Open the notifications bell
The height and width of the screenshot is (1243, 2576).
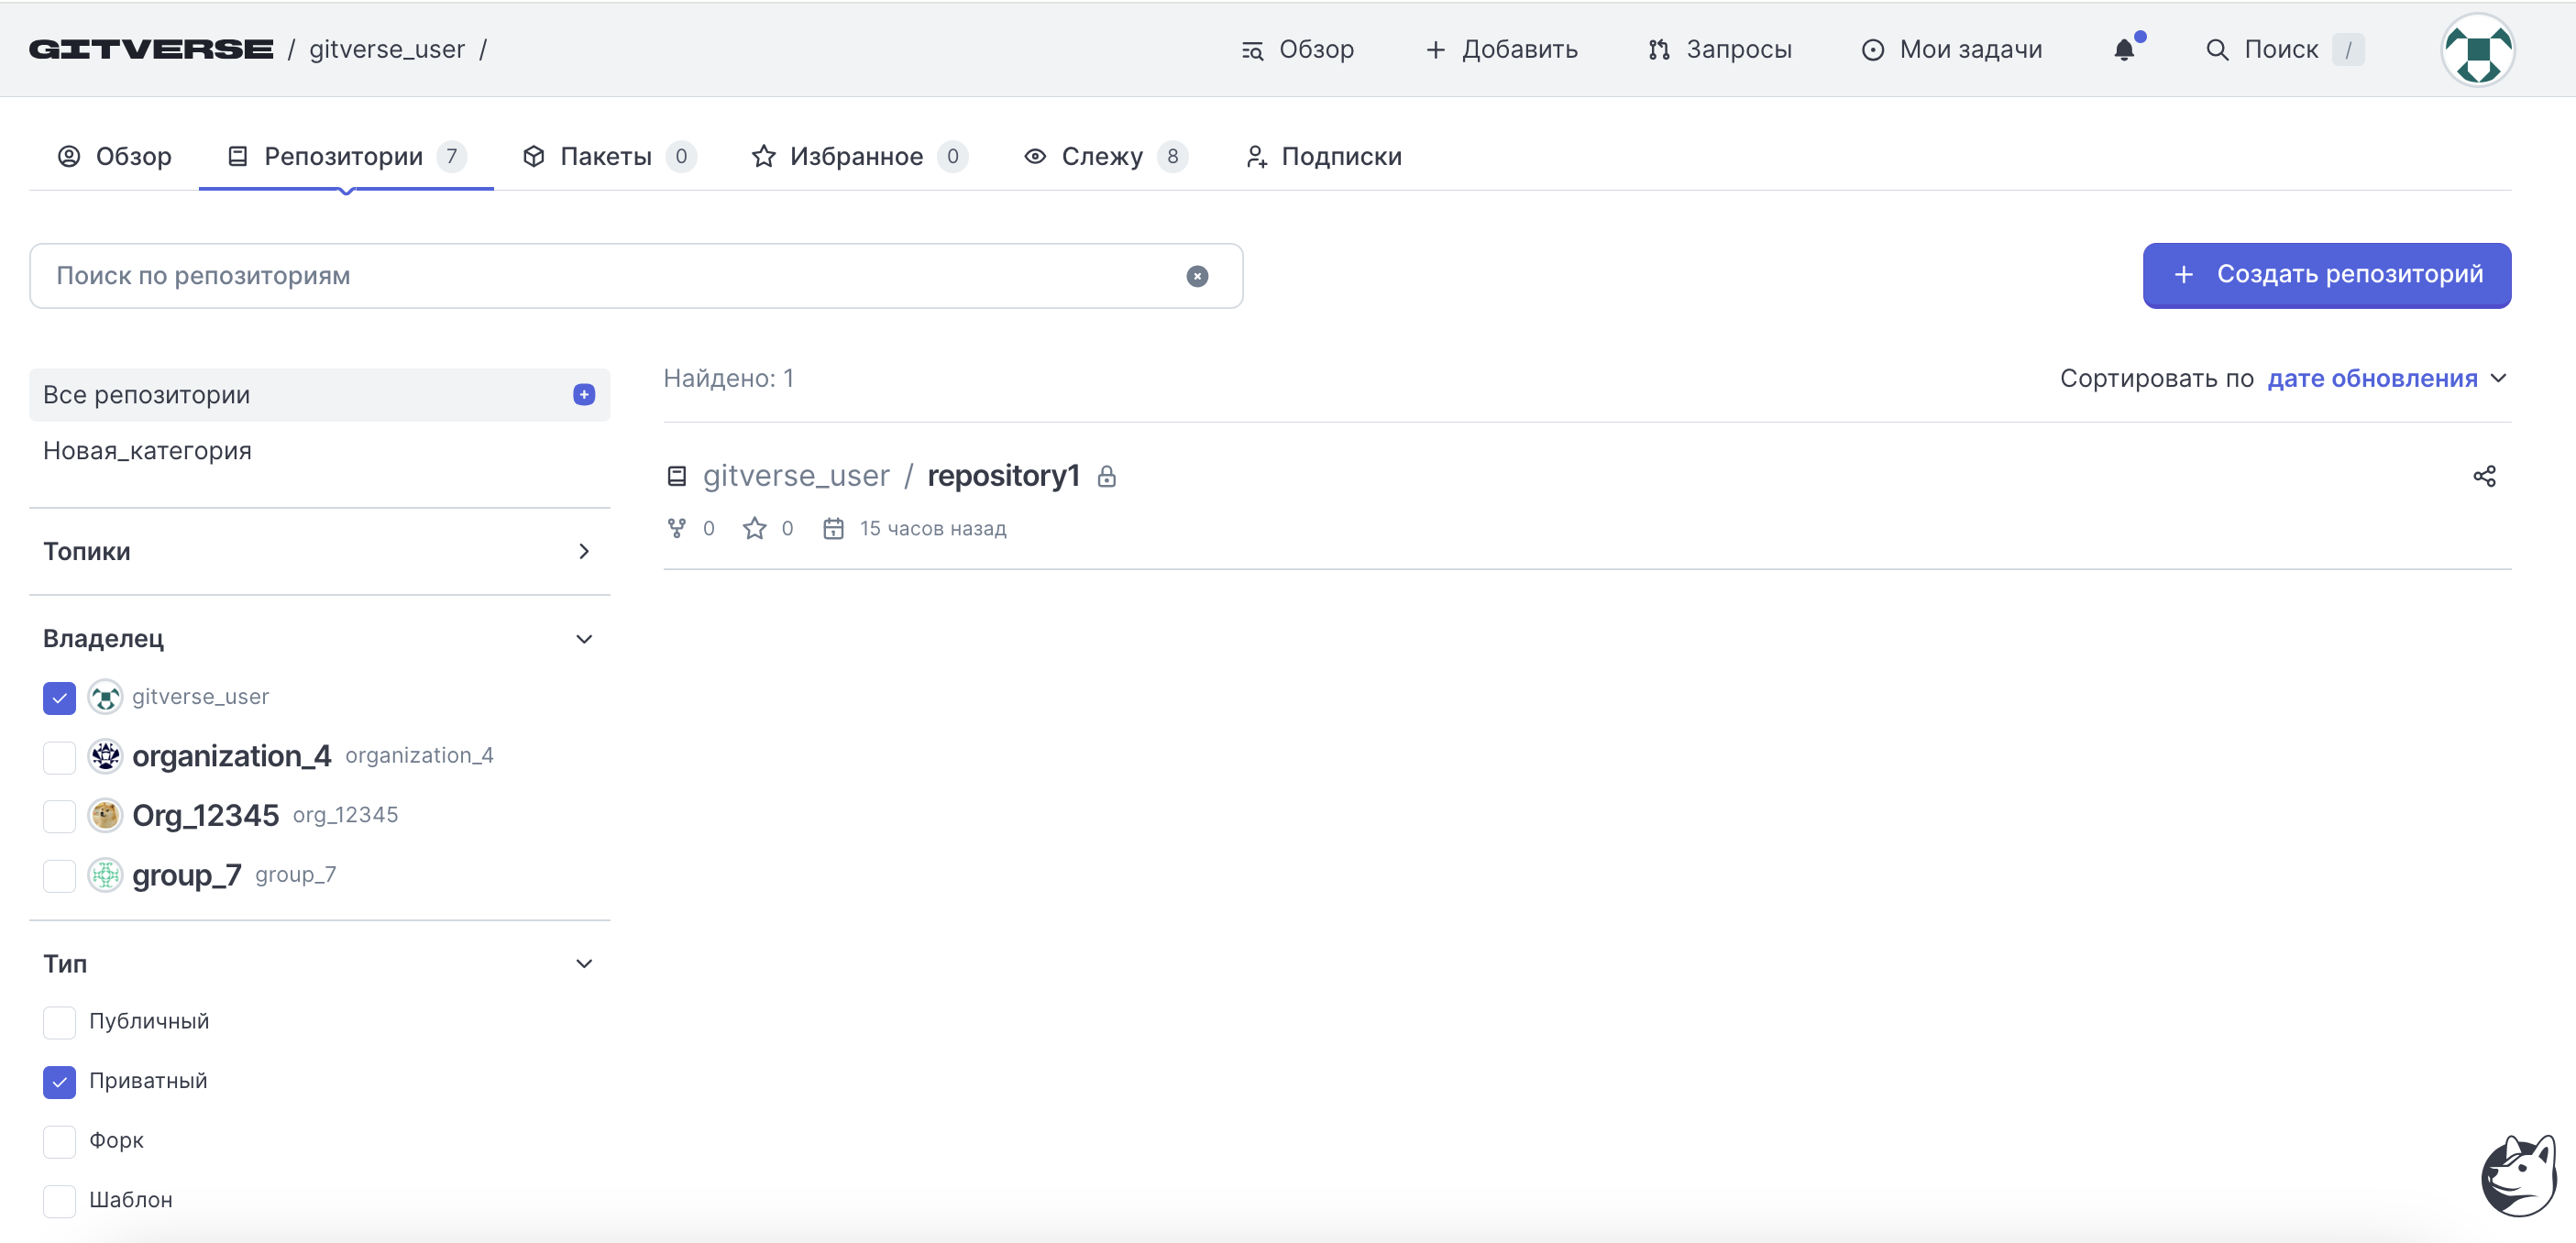click(x=2124, y=49)
